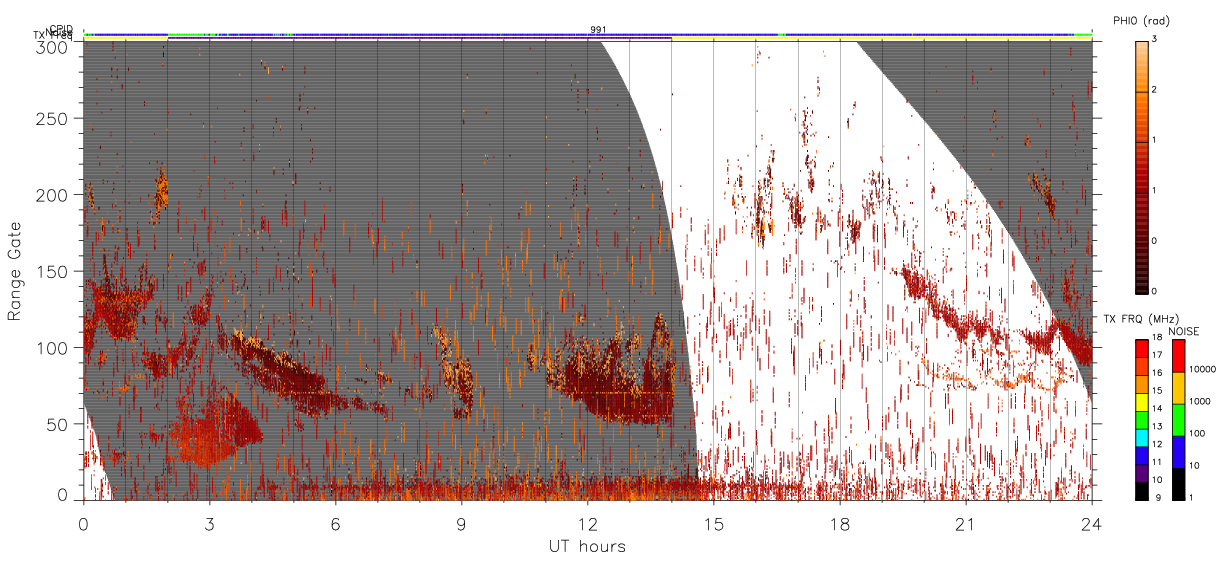Click x-axis tick label 12

click(587, 525)
